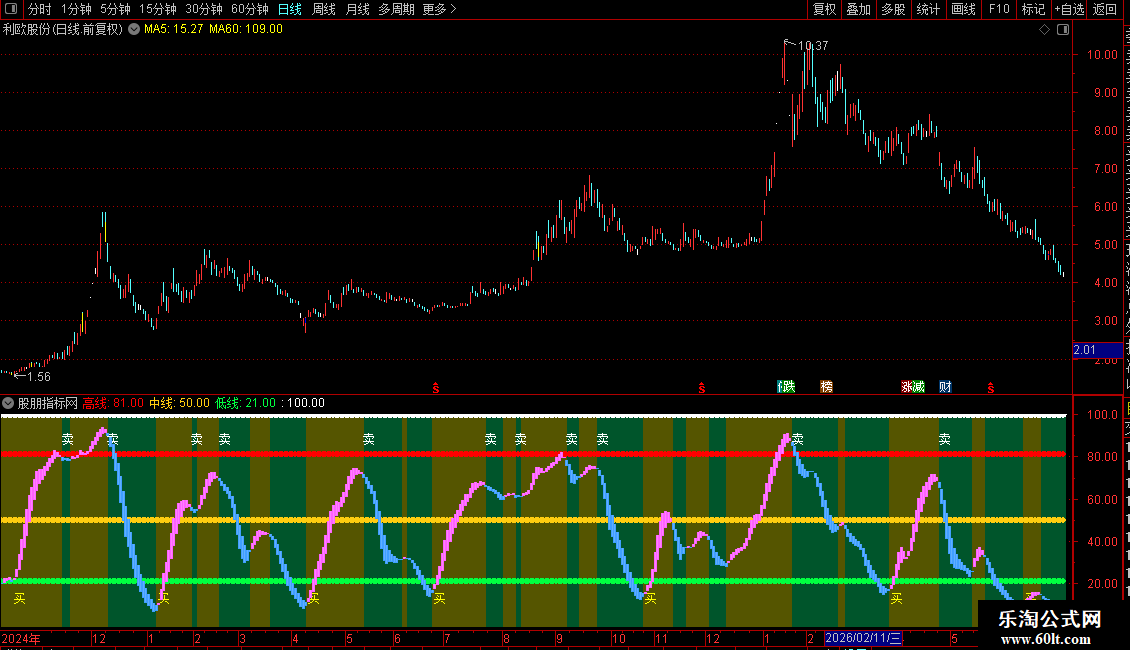Open the 多周期 multi-period view
This screenshot has width=1130, height=650.
coord(396,9)
